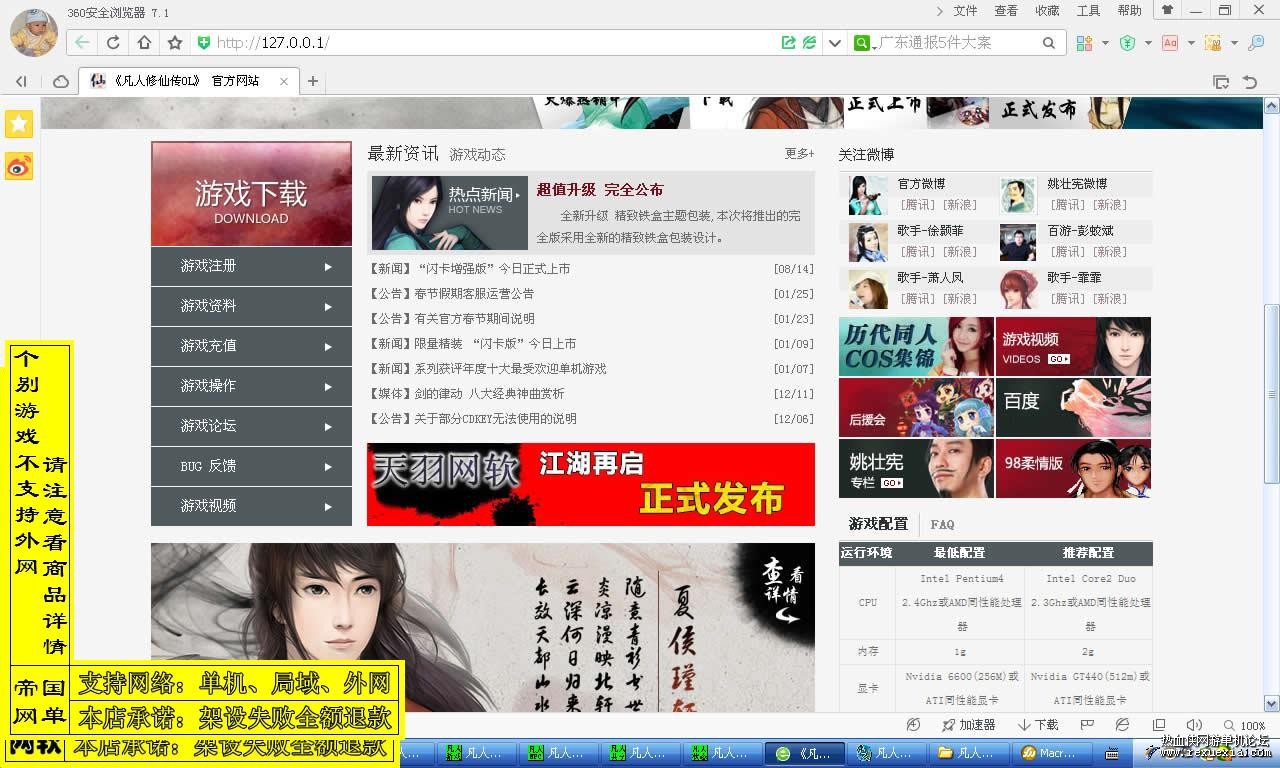Click the search magnifier icon
Image resolution: width=1280 pixels, height=768 pixels.
click(x=1048, y=43)
